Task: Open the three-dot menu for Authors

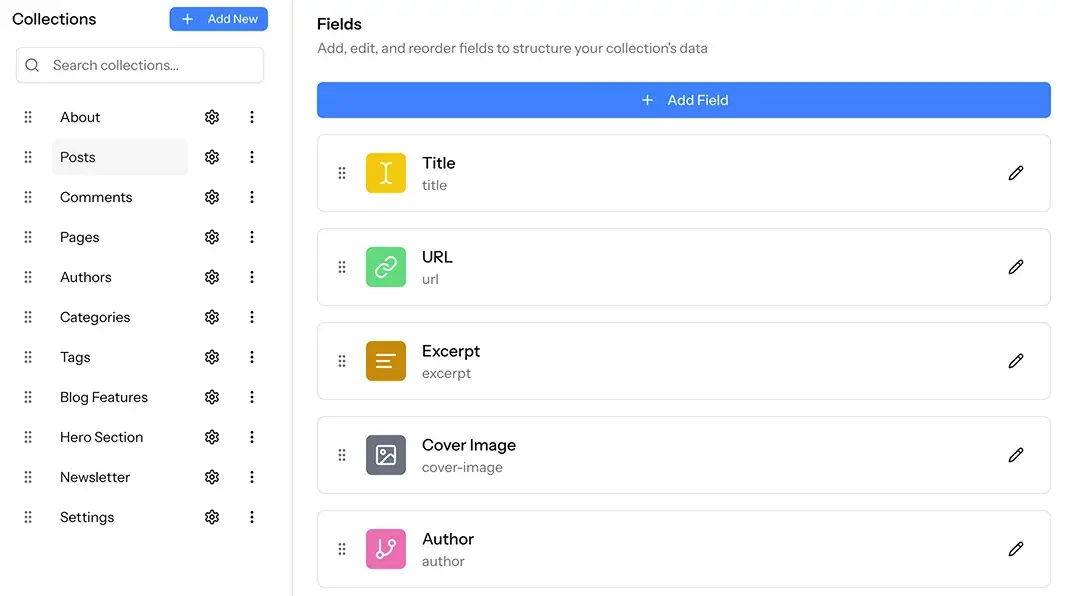Action: coord(252,277)
